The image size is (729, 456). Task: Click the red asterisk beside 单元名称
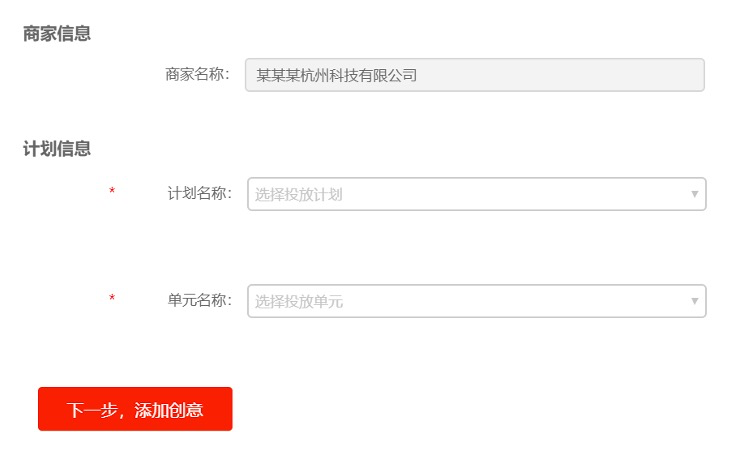(x=112, y=297)
